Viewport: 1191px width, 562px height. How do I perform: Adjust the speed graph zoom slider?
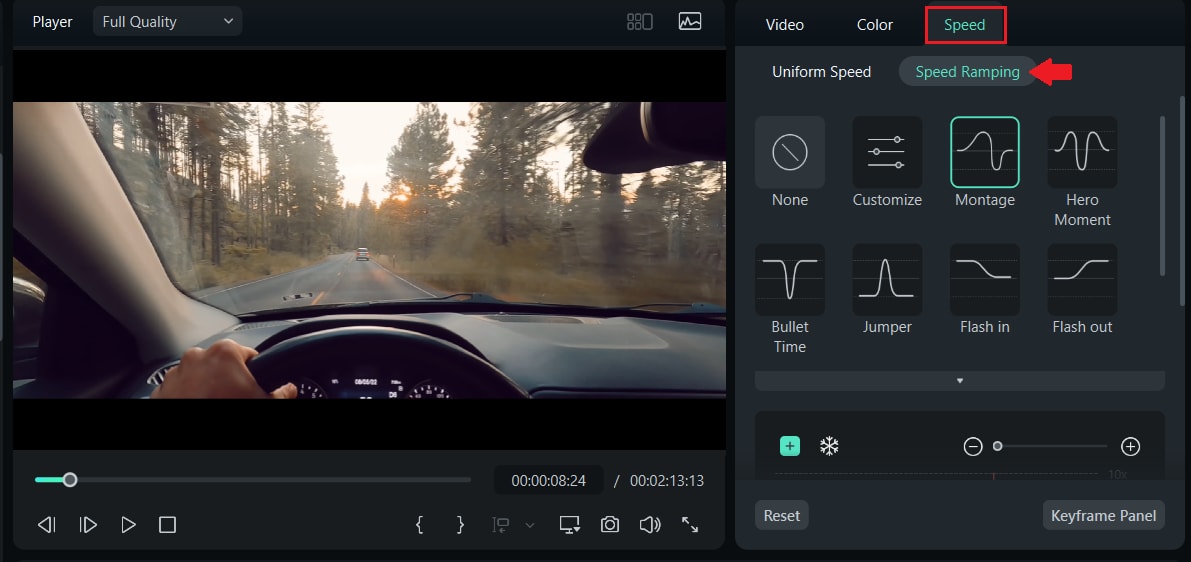pos(997,447)
